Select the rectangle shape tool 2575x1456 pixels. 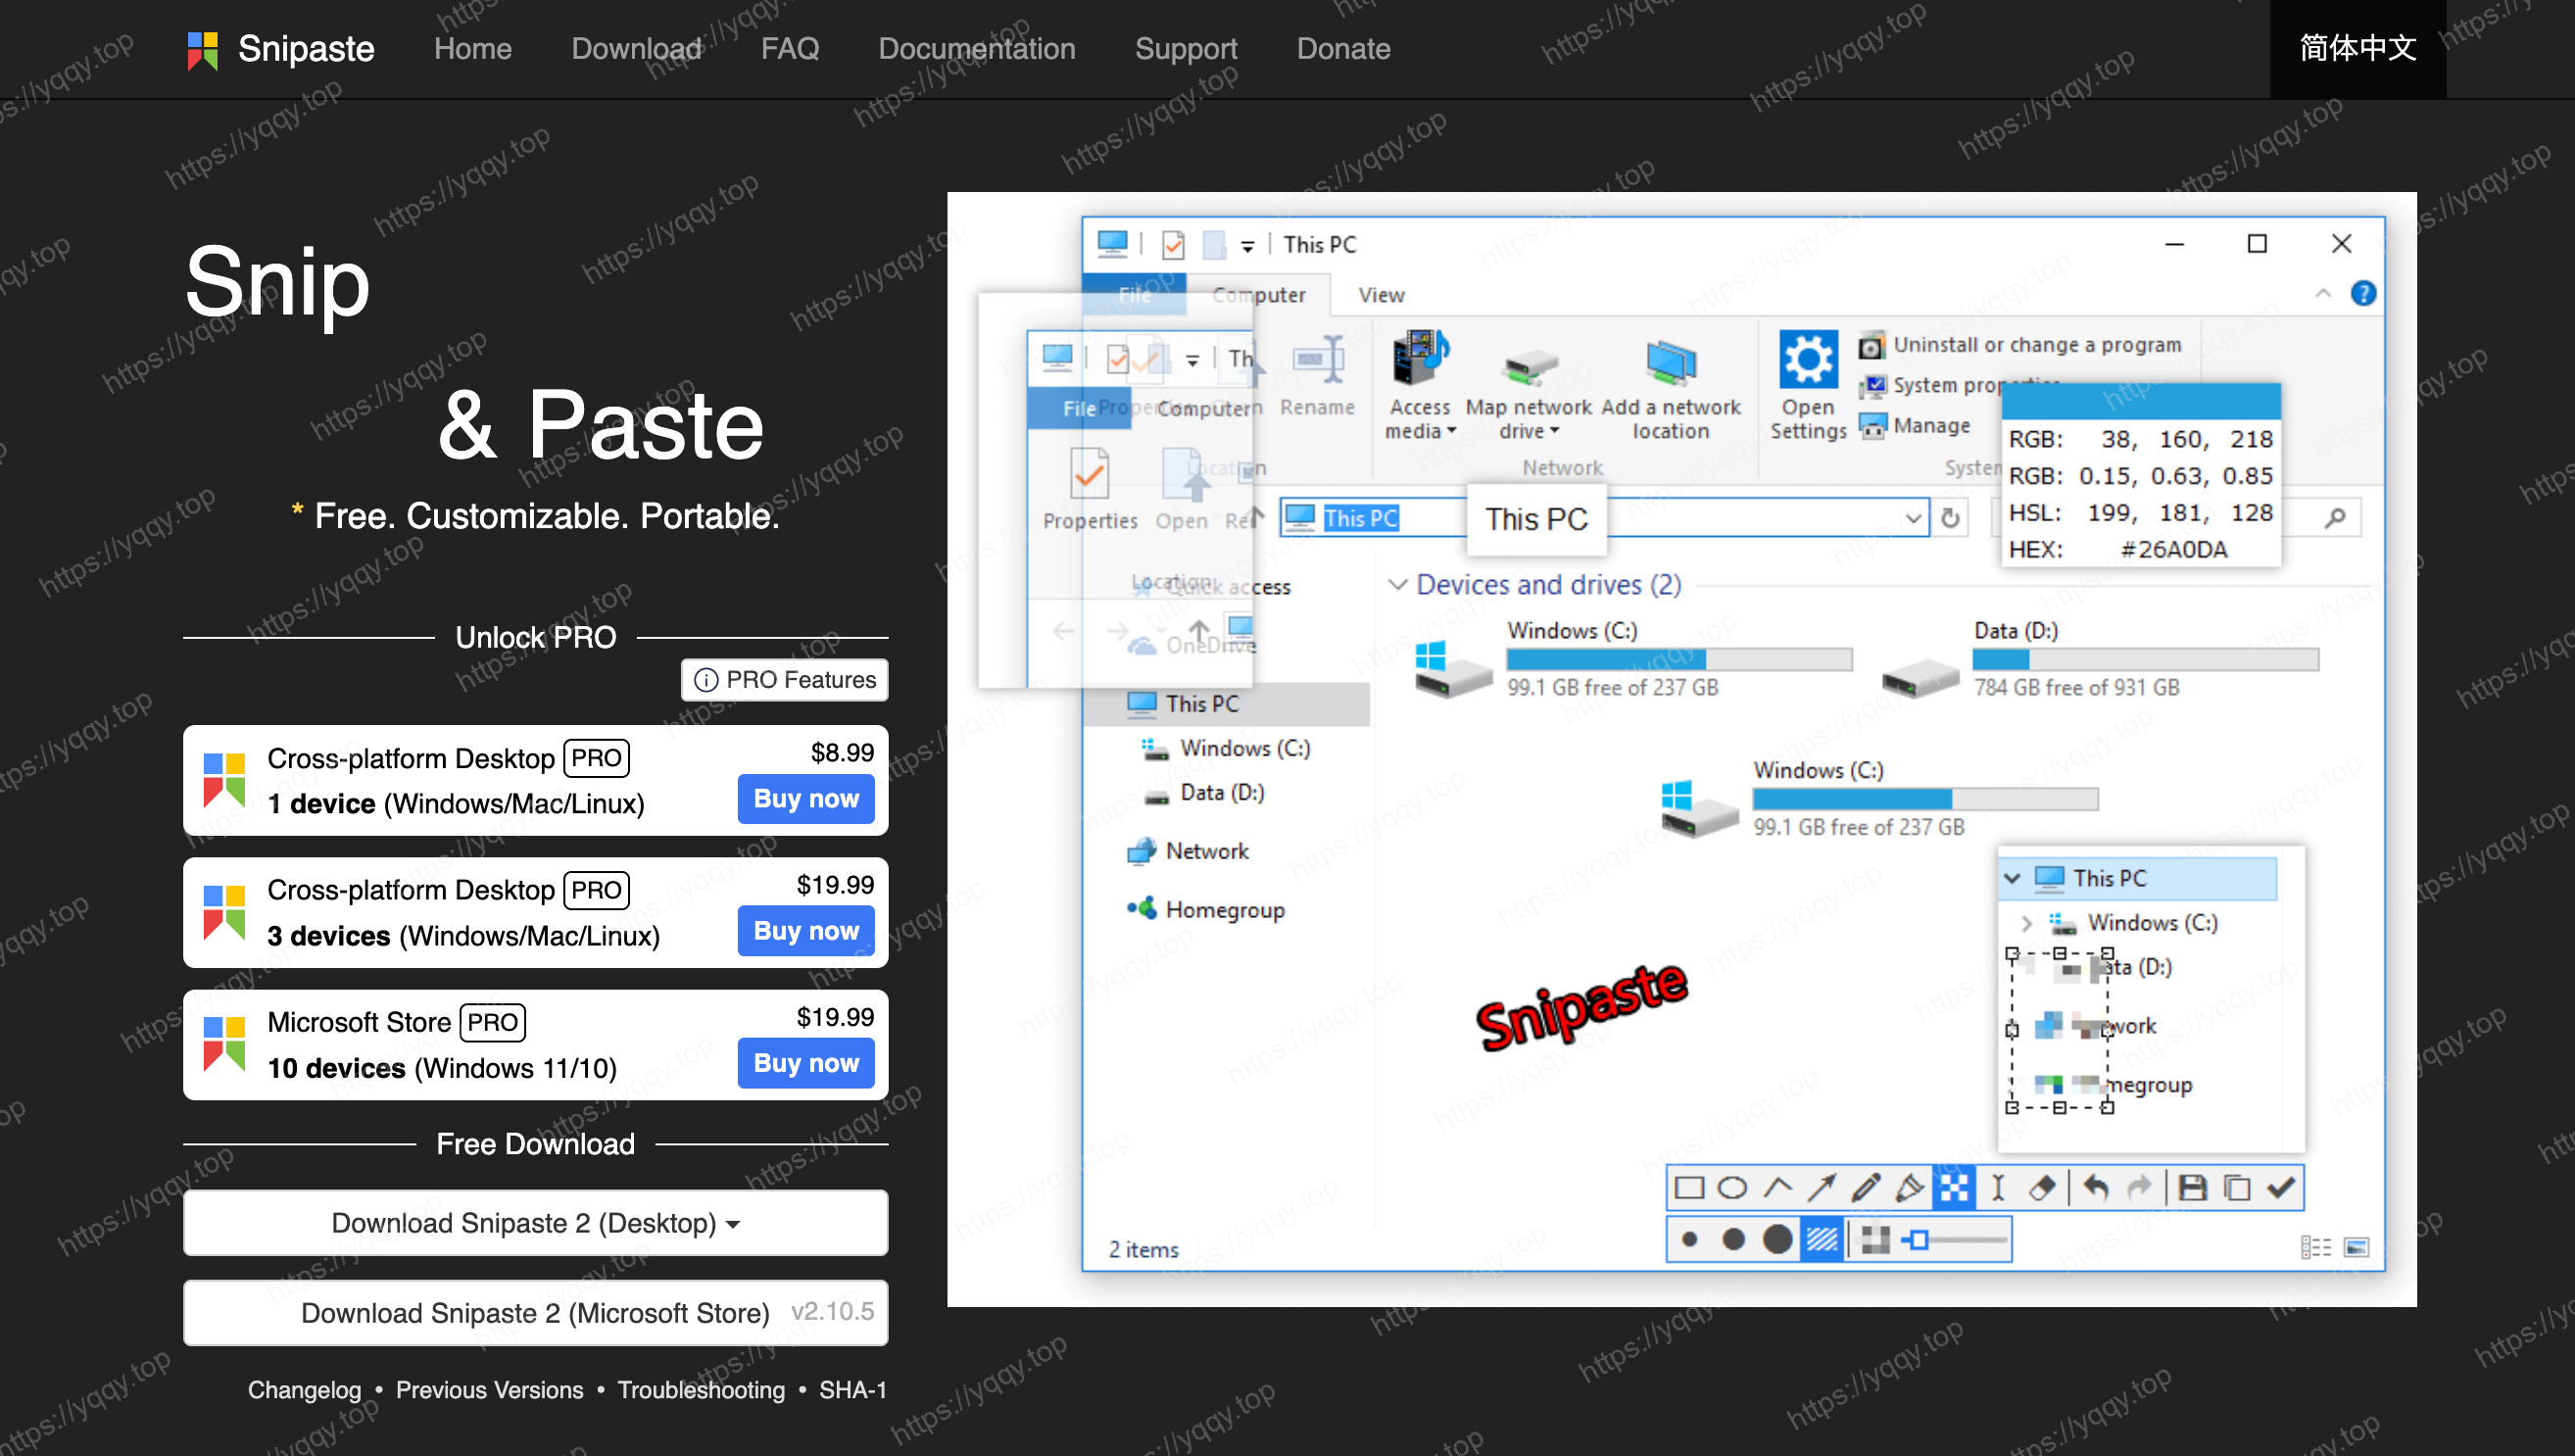point(1689,1187)
